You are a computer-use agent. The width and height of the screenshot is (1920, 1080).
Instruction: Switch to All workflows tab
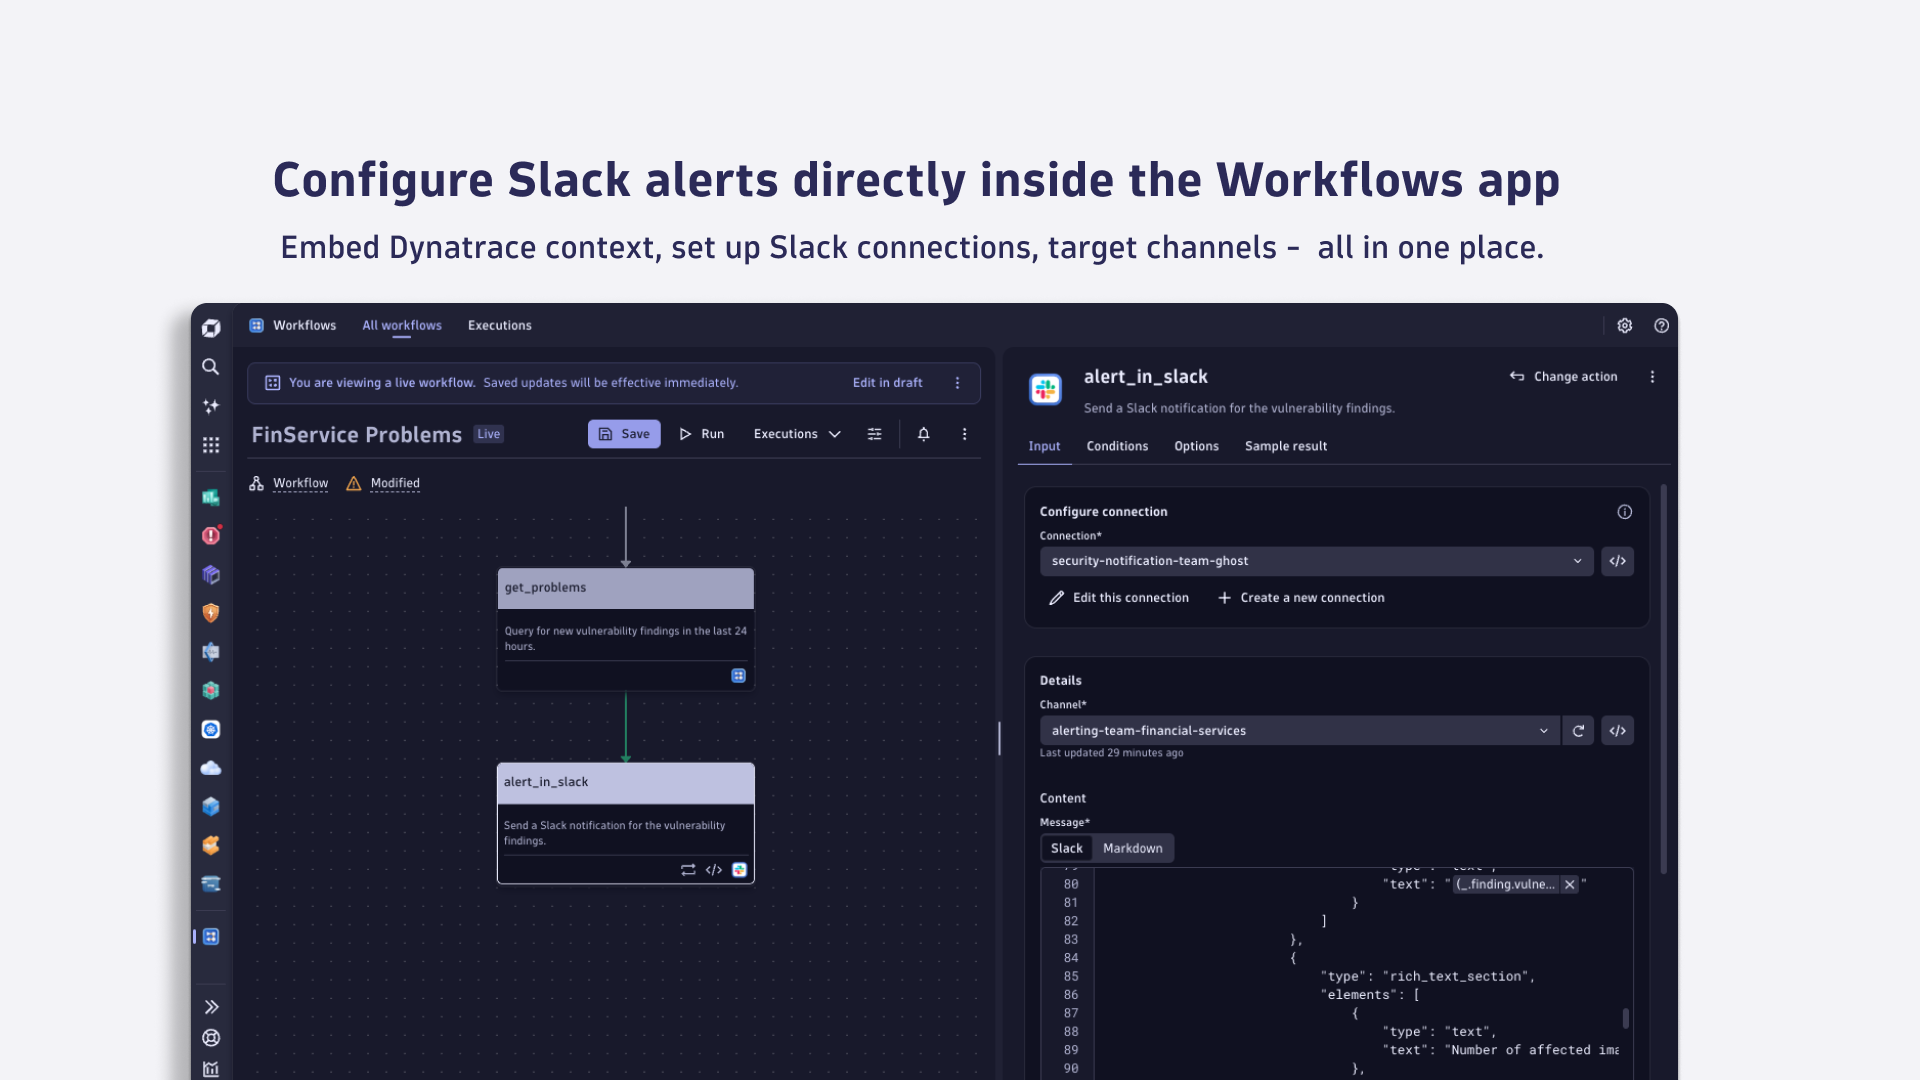point(402,326)
